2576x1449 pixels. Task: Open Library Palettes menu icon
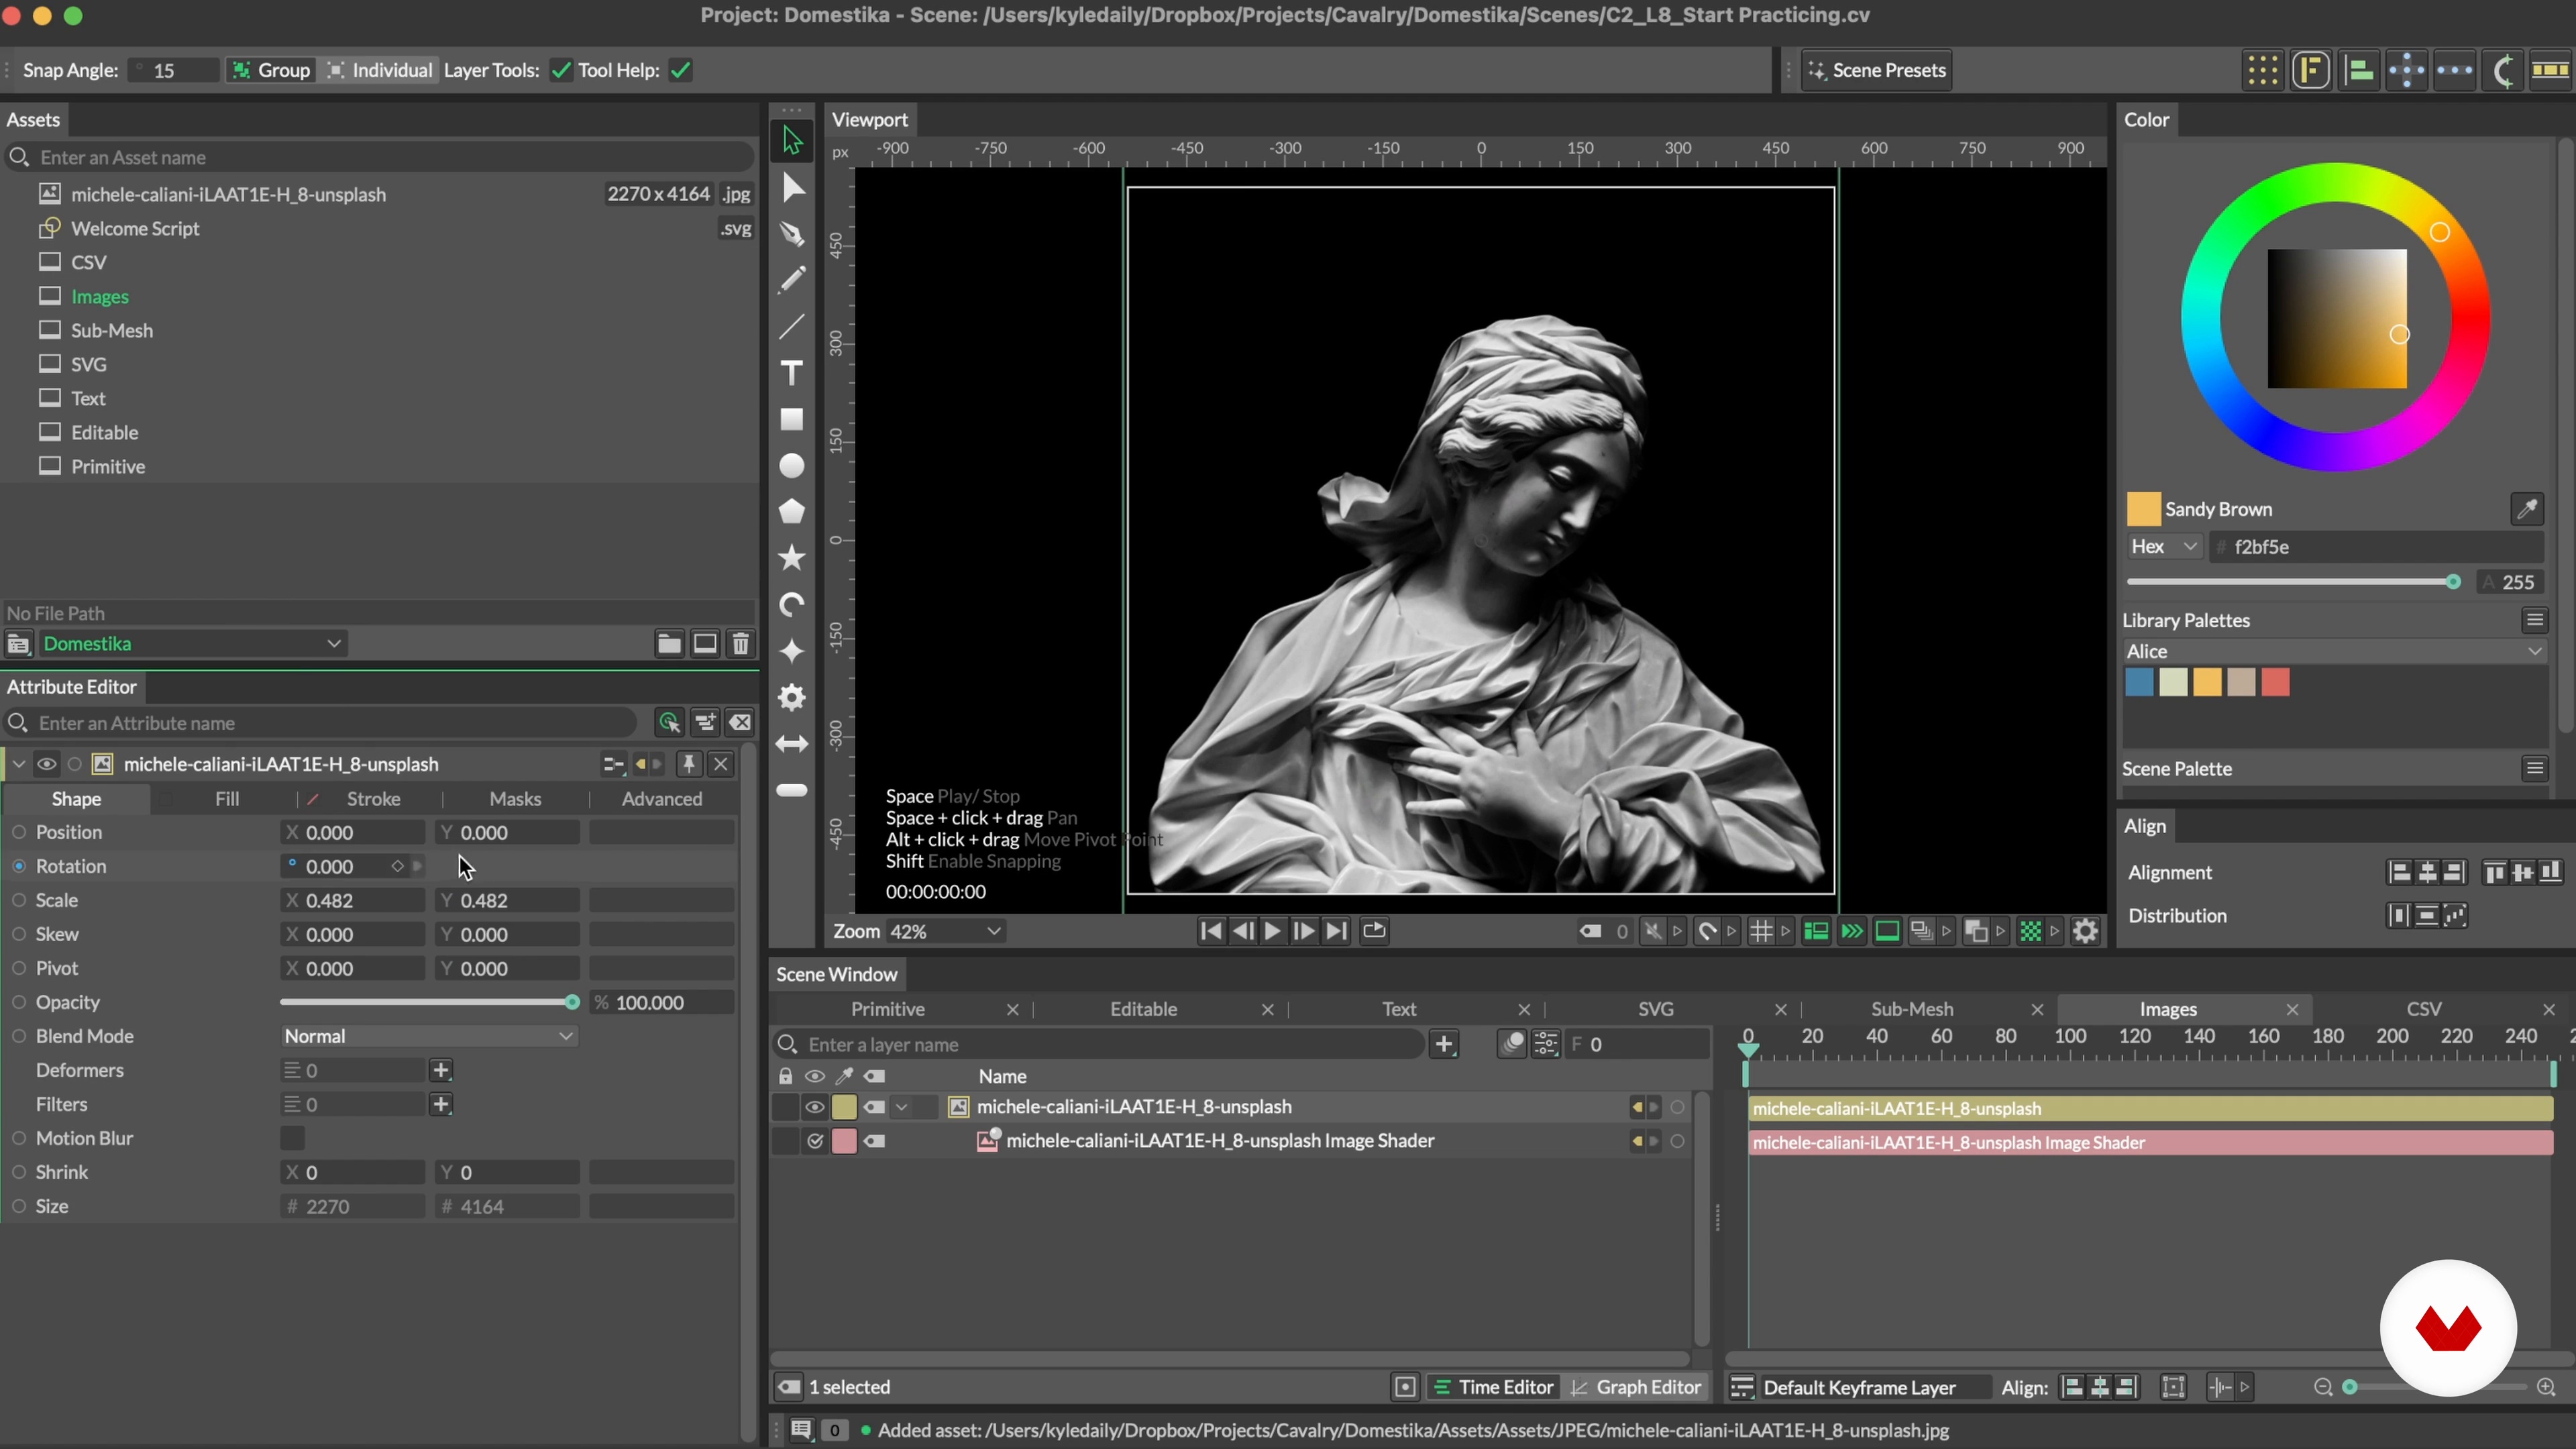[x=2535, y=620]
